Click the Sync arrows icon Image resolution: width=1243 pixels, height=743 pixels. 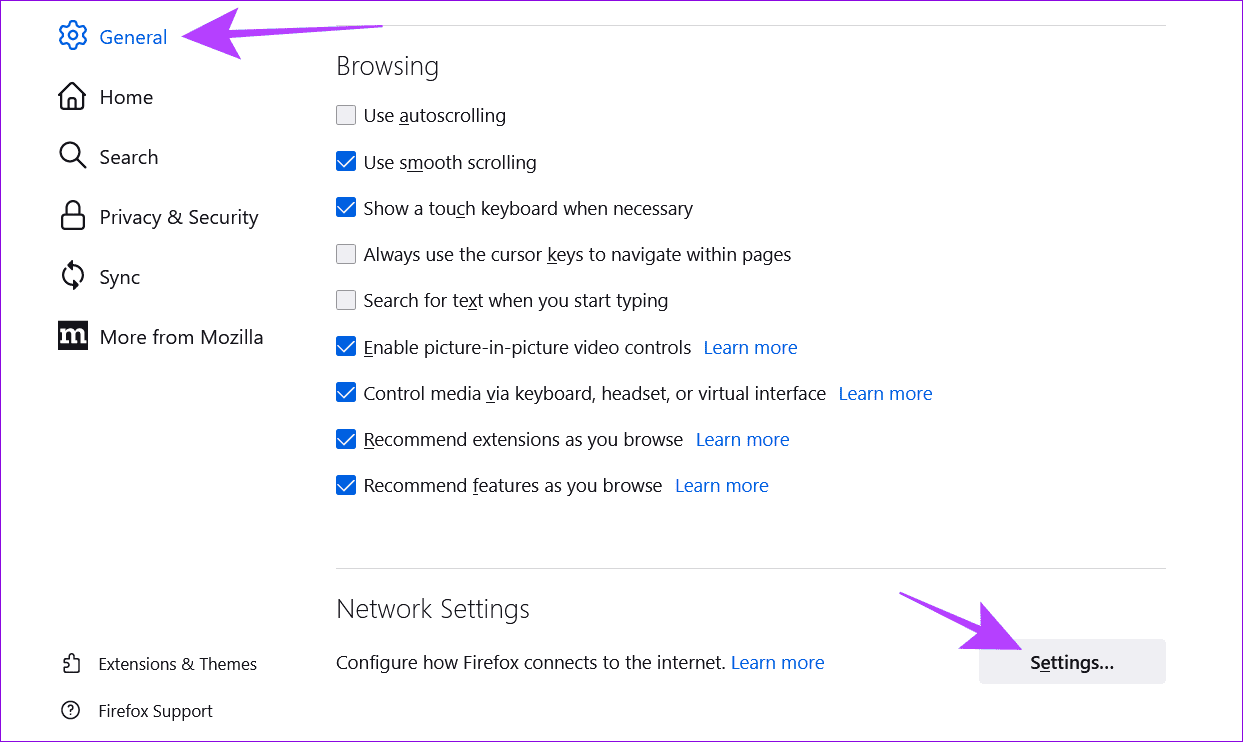(72, 277)
